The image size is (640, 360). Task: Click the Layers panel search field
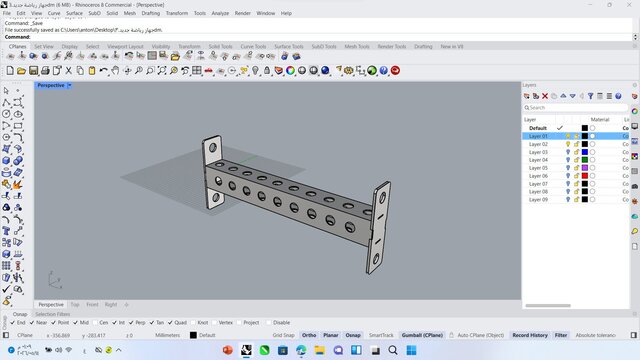pos(575,108)
